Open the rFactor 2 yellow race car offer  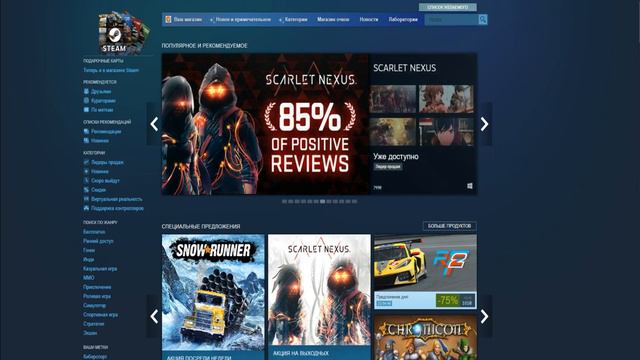[425, 271]
